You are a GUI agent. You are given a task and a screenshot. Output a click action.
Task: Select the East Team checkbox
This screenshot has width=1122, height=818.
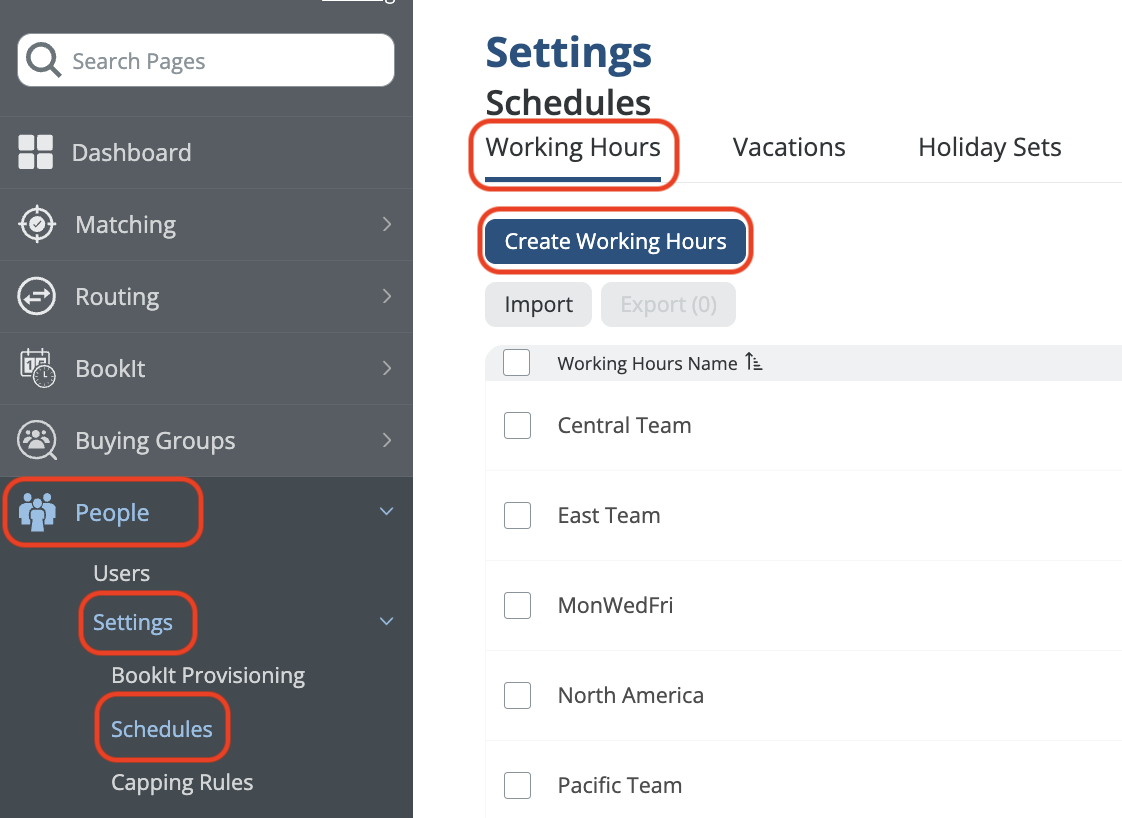coord(517,516)
